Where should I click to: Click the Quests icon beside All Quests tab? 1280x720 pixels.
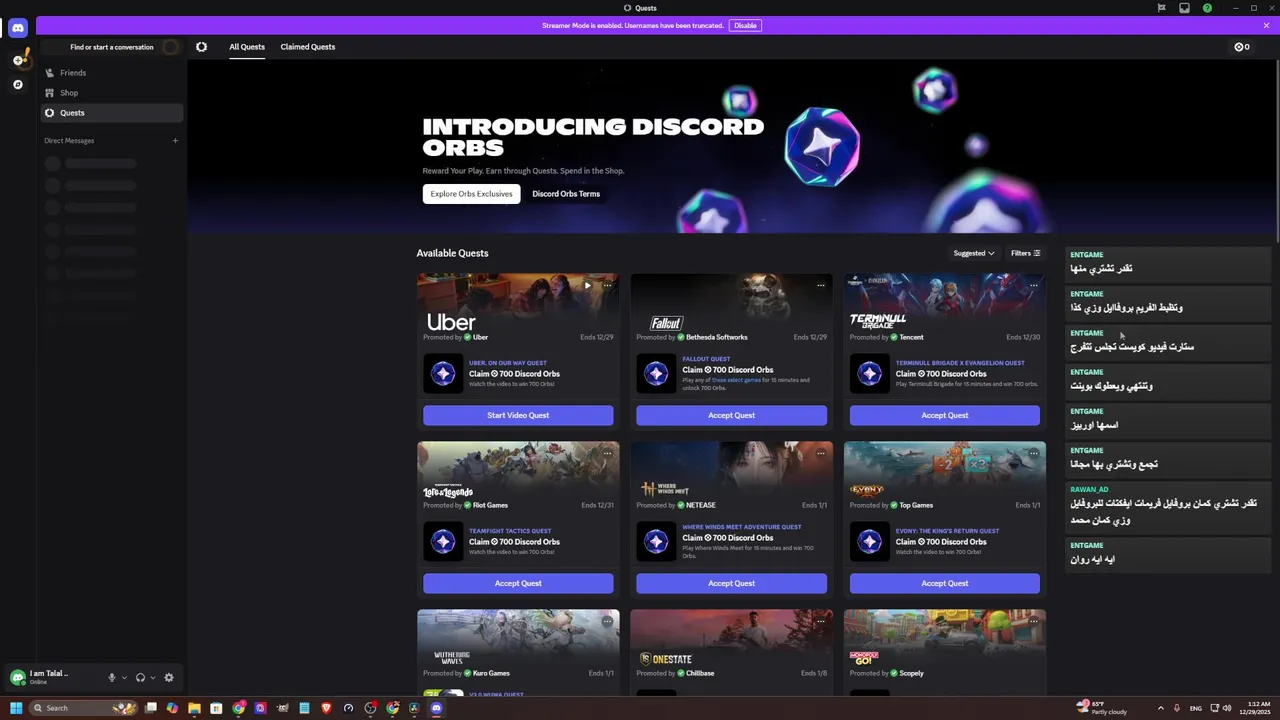201,47
